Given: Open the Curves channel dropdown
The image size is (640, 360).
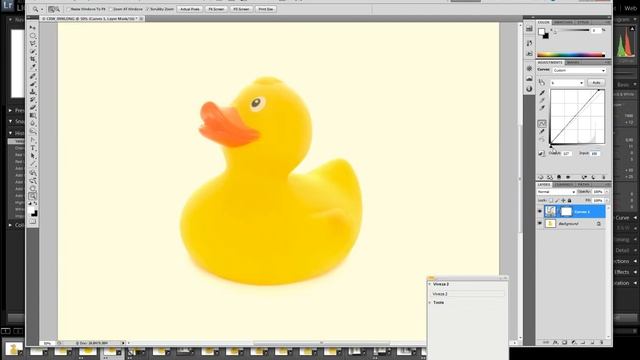Looking at the screenshot, I should (x=567, y=83).
